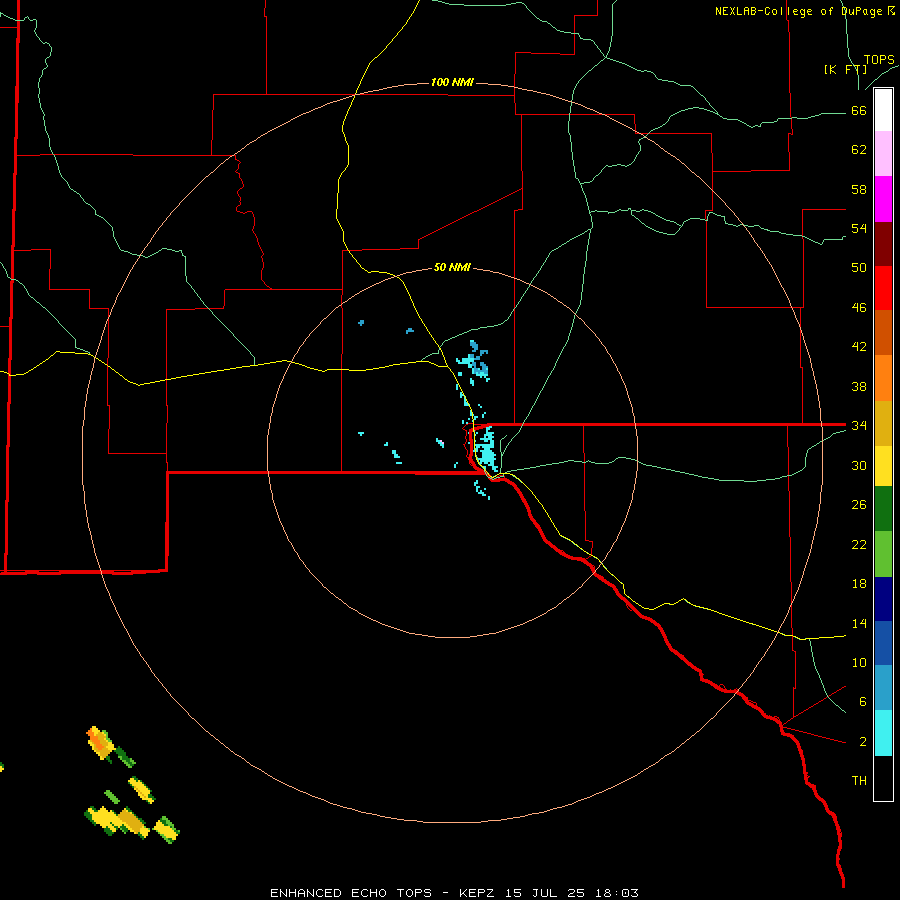Click the light blue 6 kft legend swatch

[883, 688]
